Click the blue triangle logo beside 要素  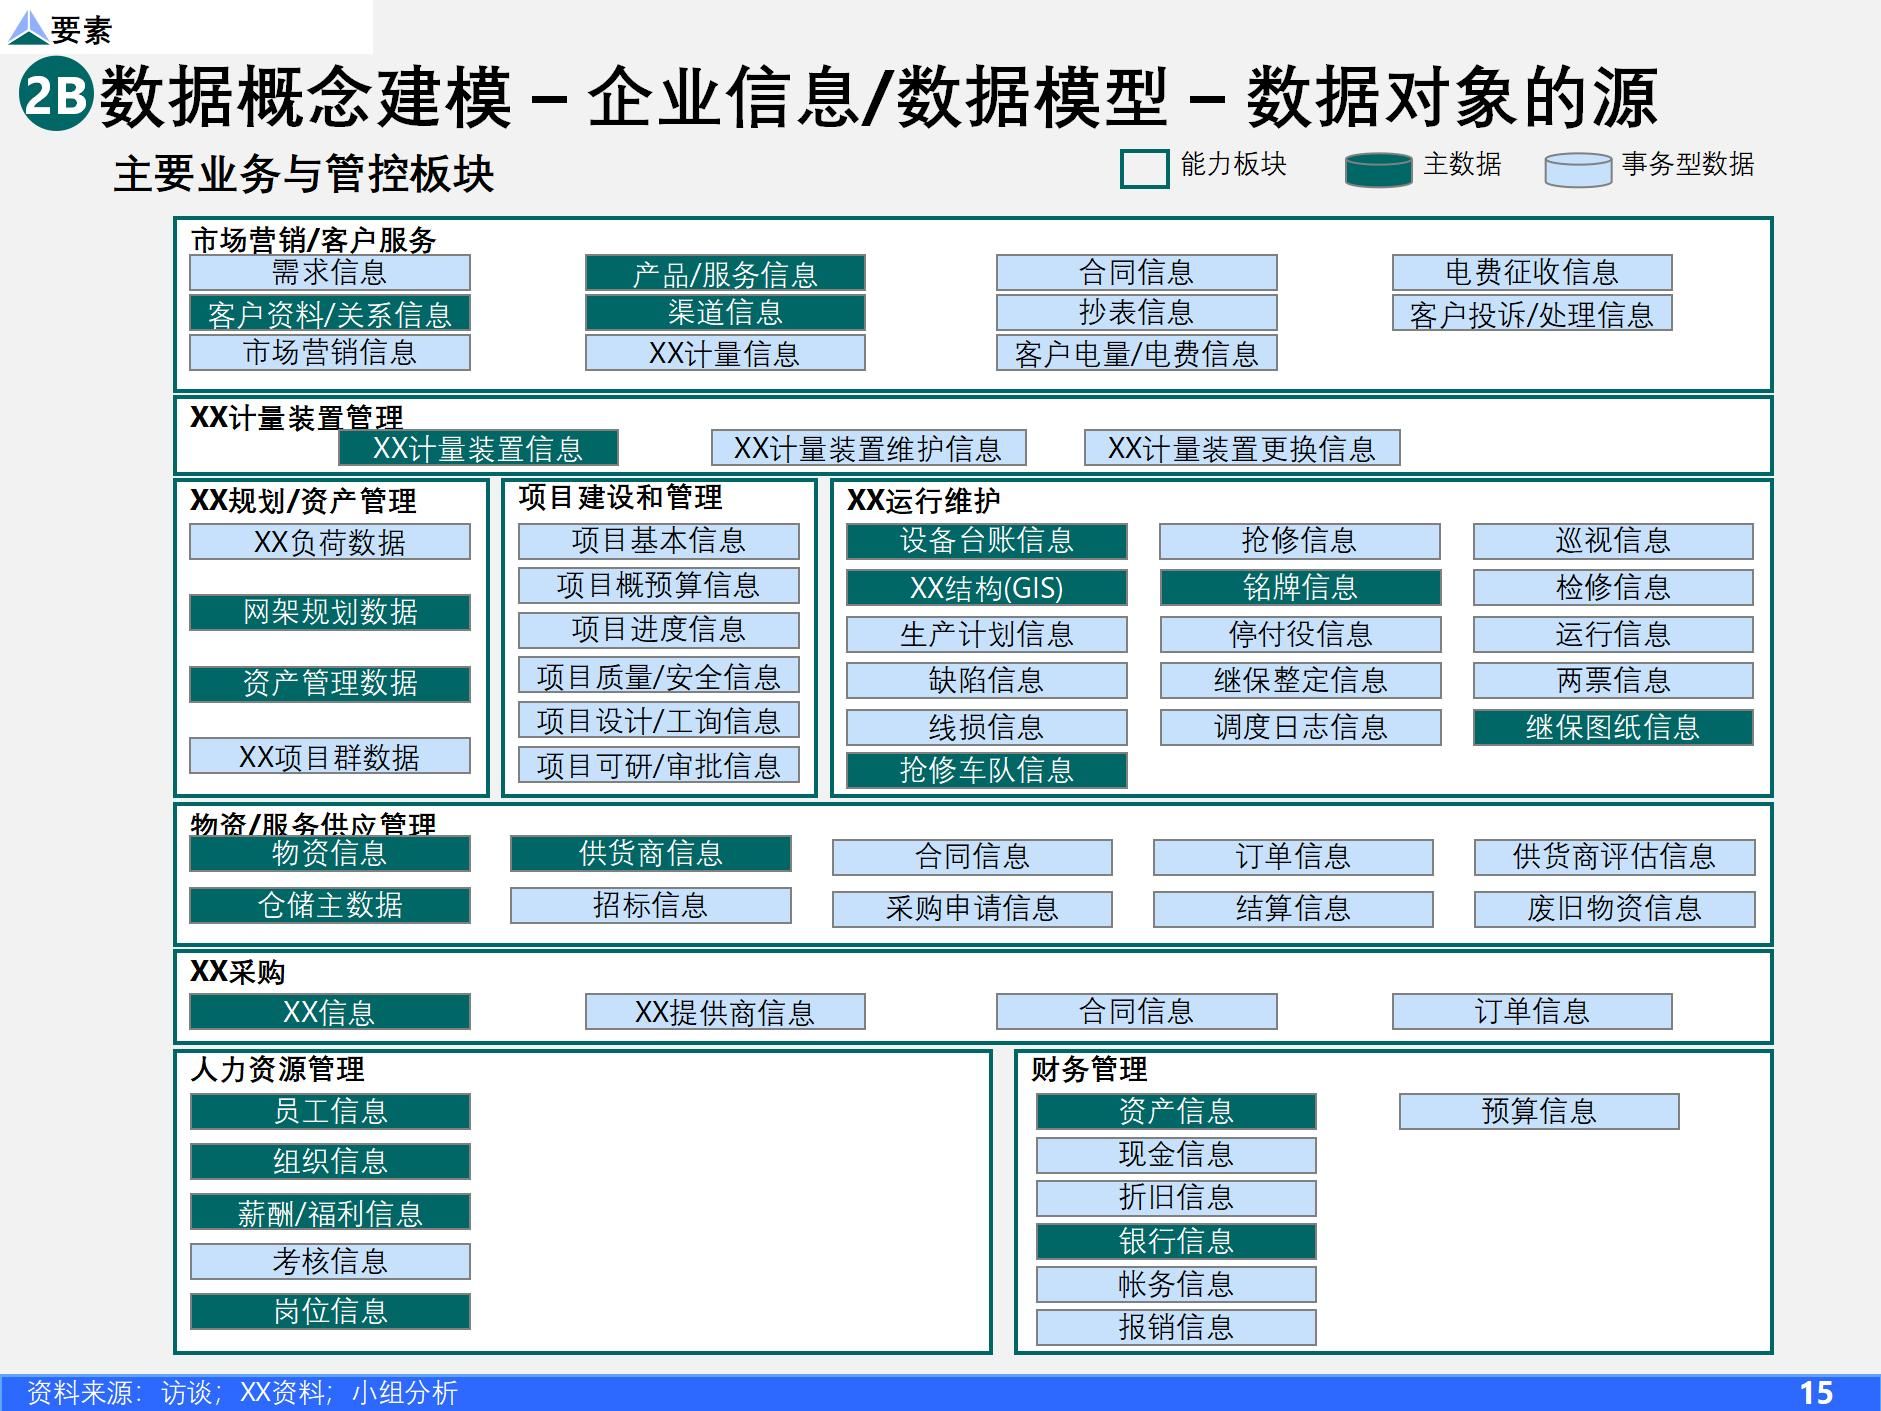27,28
